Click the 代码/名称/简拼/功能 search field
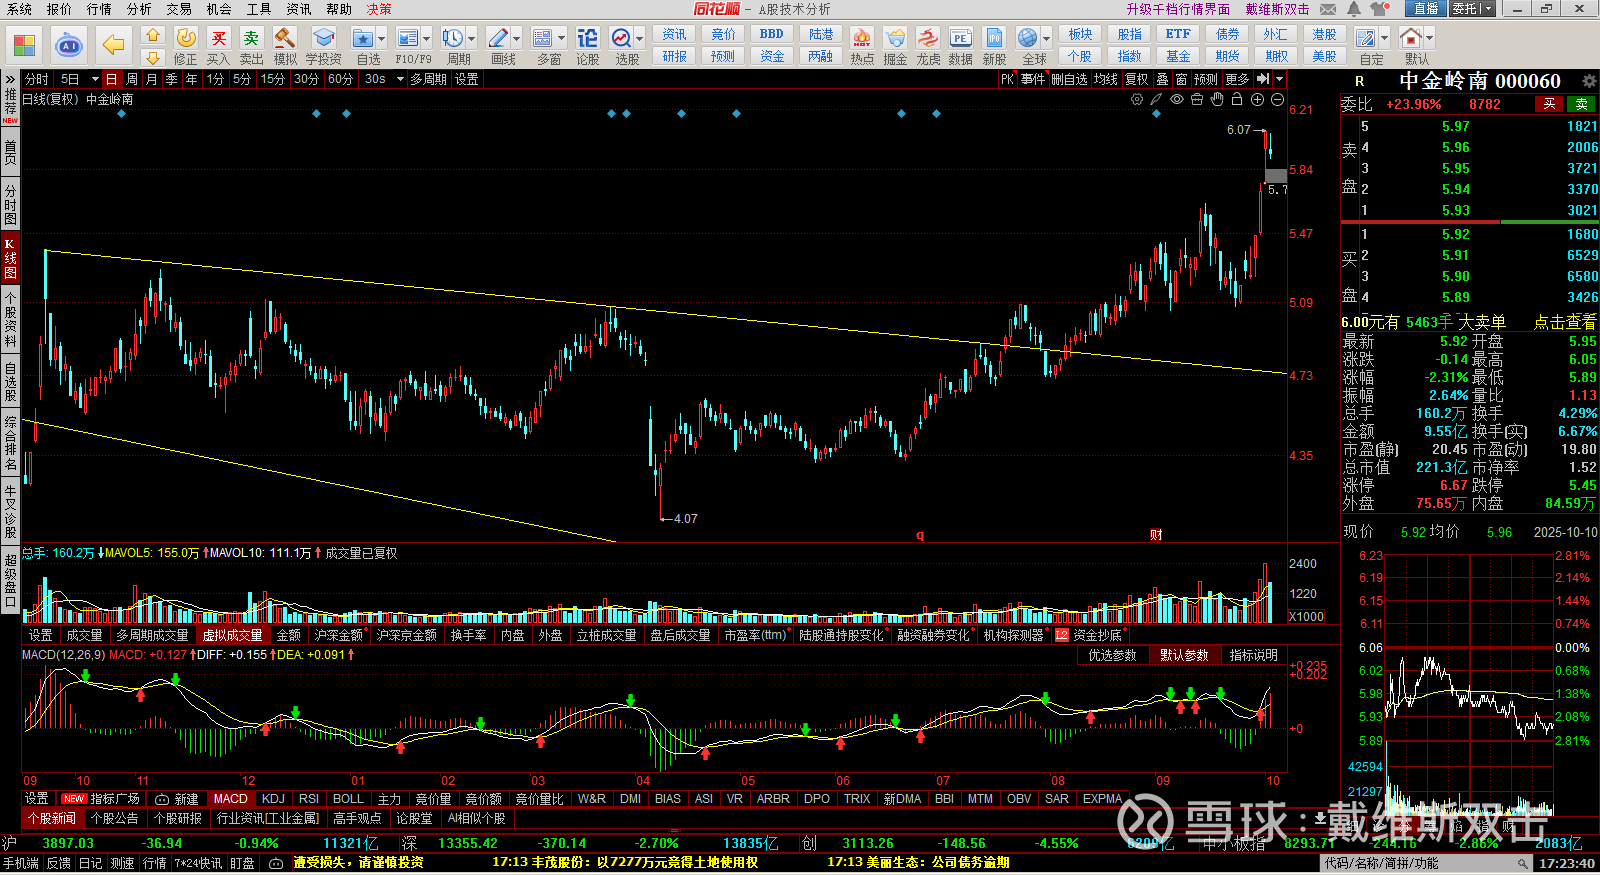1600x875 pixels. coord(1427,863)
